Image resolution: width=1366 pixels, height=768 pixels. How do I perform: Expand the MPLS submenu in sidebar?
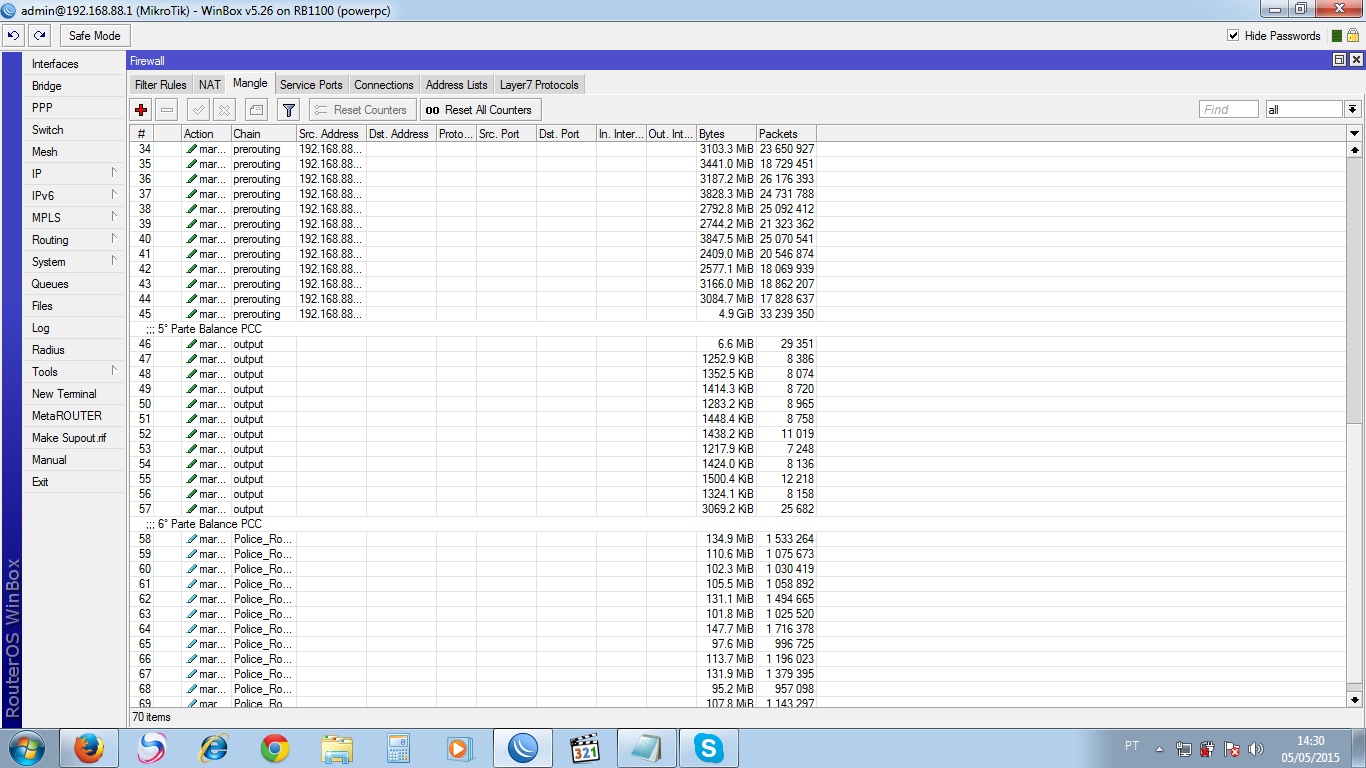114,217
